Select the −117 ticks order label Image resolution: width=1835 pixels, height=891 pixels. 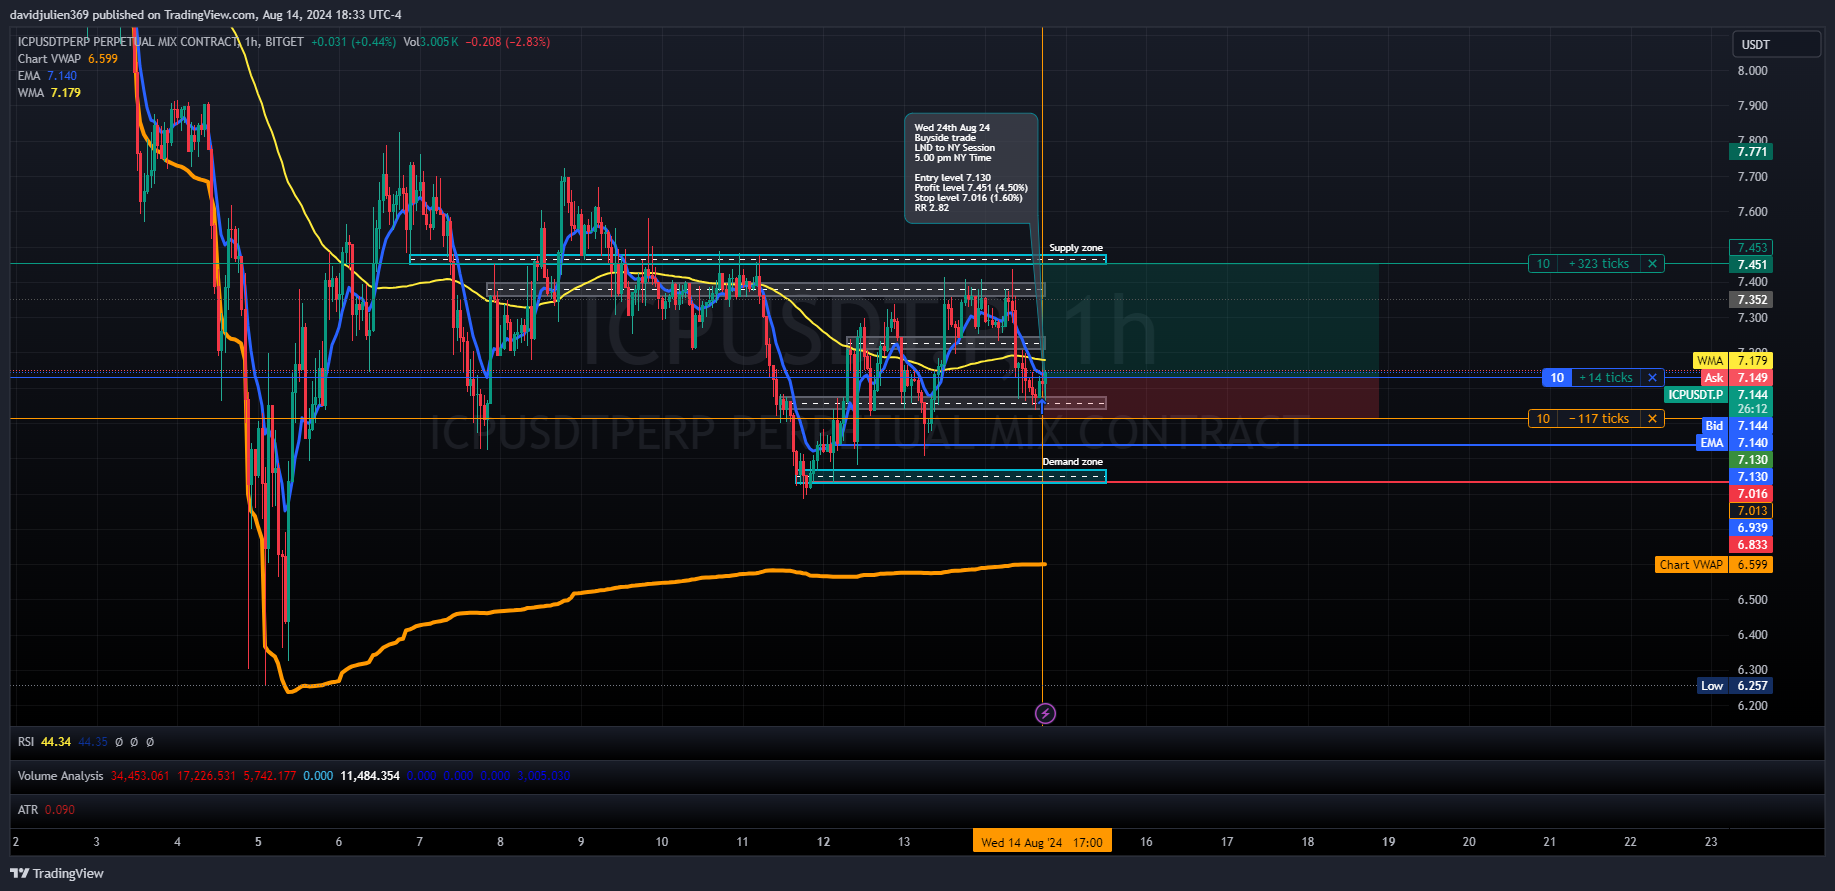tap(1599, 419)
